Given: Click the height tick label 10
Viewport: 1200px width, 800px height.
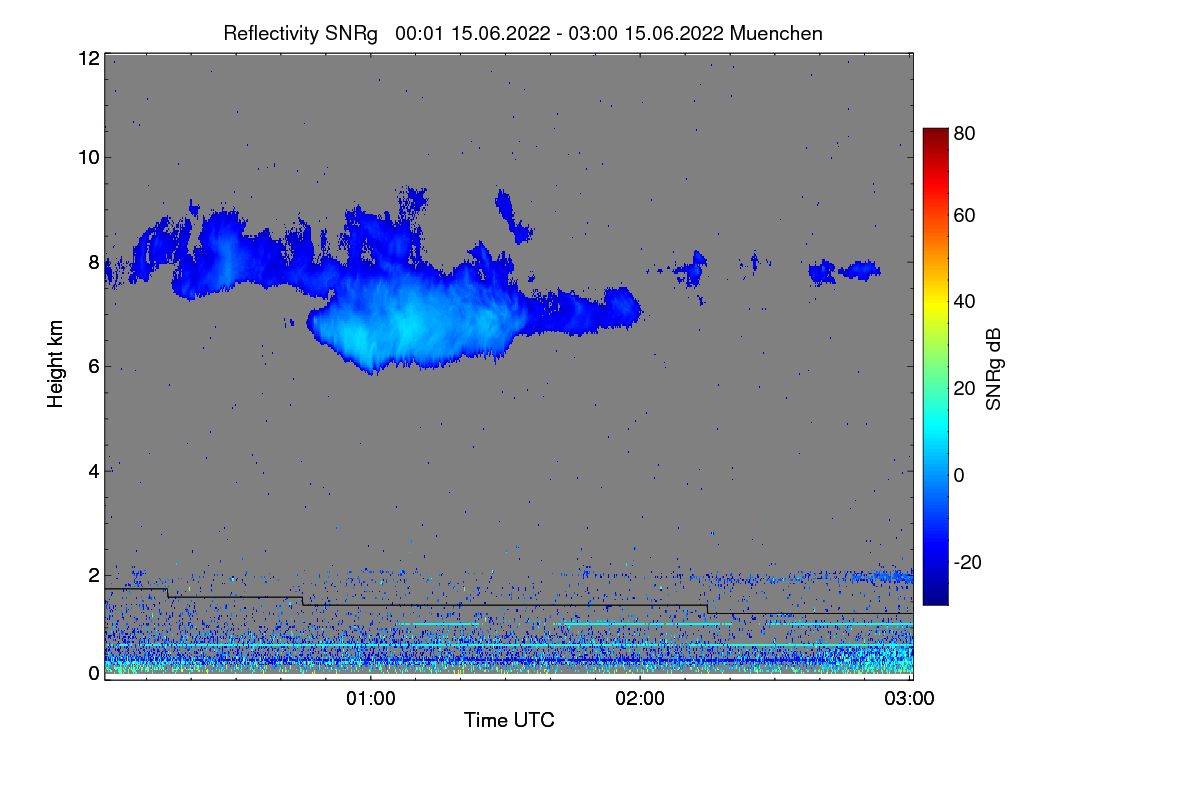Looking at the screenshot, I should pyautogui.click(x=88, y=157).
